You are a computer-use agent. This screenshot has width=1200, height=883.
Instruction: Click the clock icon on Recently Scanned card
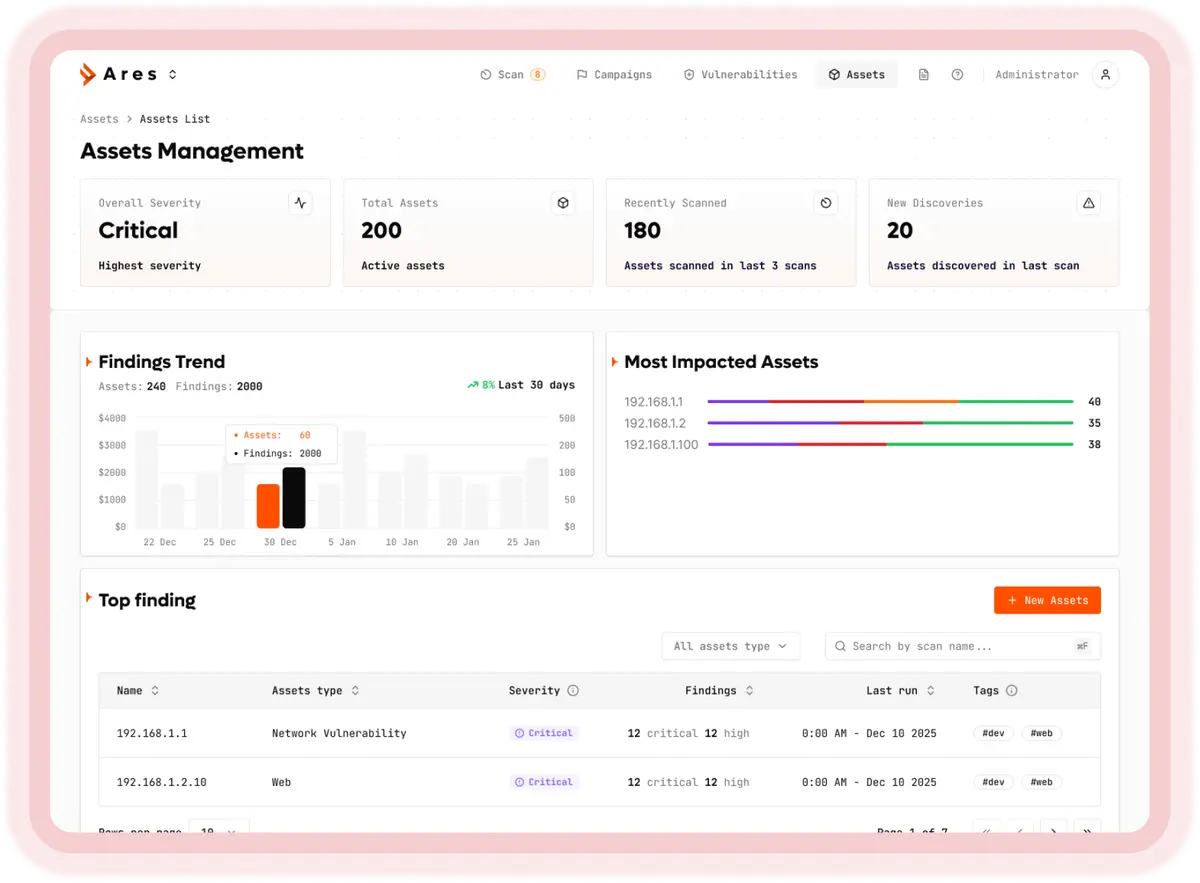826,202
